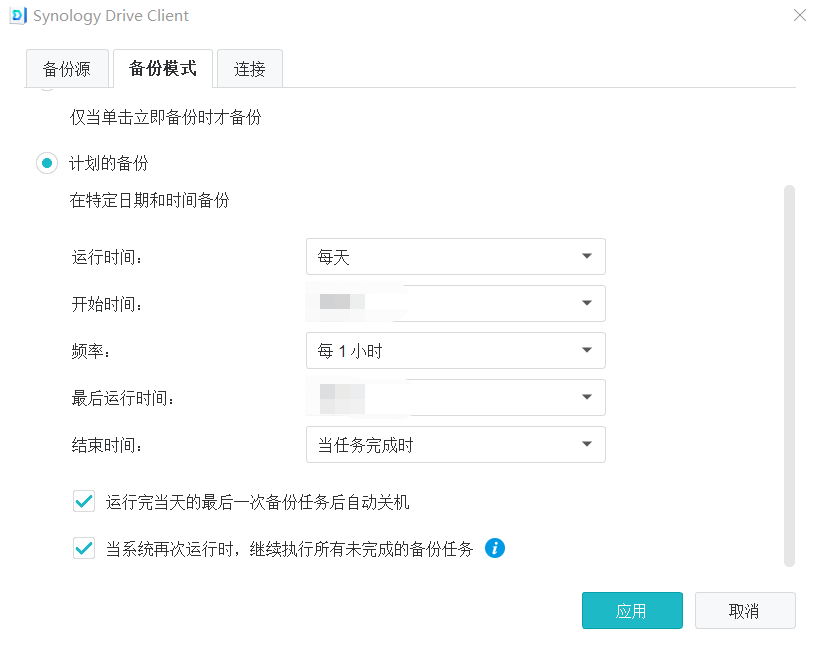The height and width of the screenshot is (652, 819).
Task: Click the Synology Drive Client logo icon
Action: pyautogui.click(x=18, y=16)
